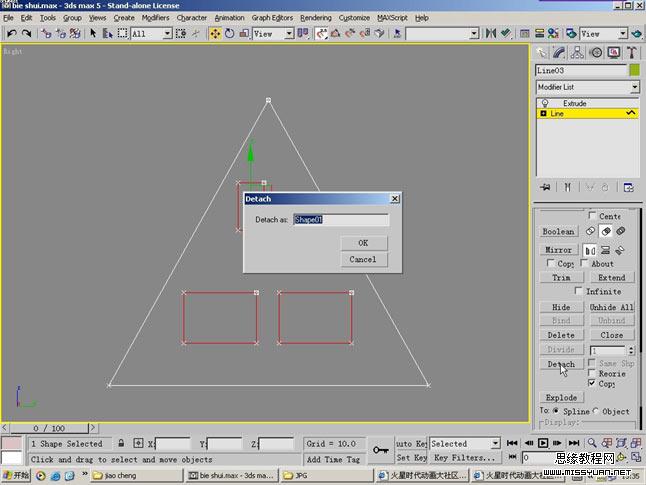
Task: Select the Object radio button
Action: click(x=596, y=410)
